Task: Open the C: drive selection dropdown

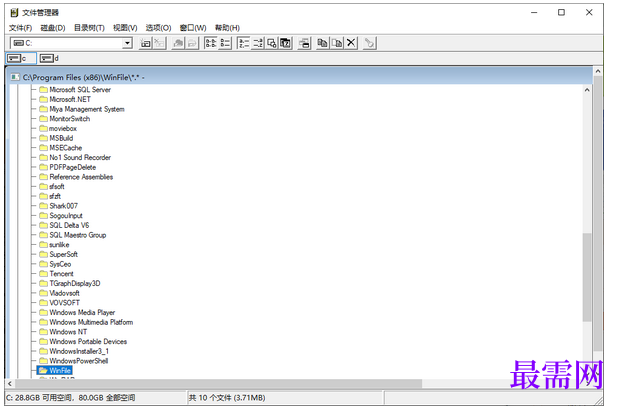Action: (127, 43)
